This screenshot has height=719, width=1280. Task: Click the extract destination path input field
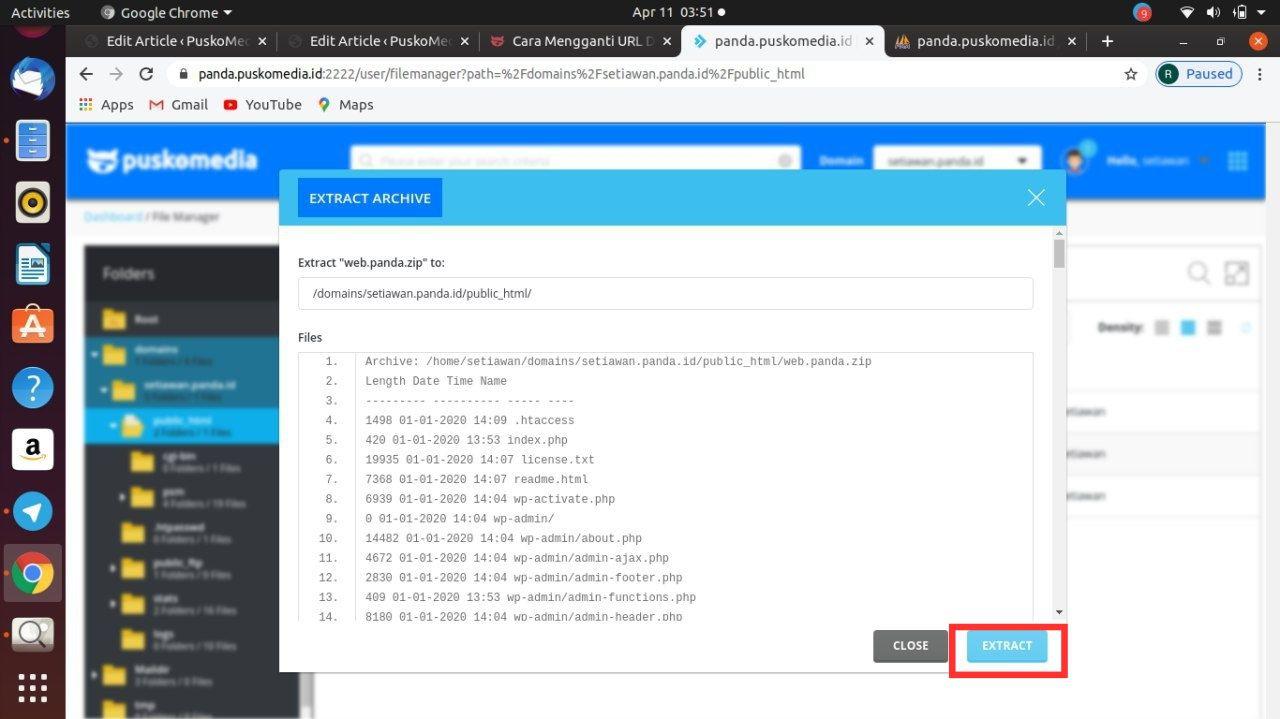pyautogui.click(x=664, y=293)
